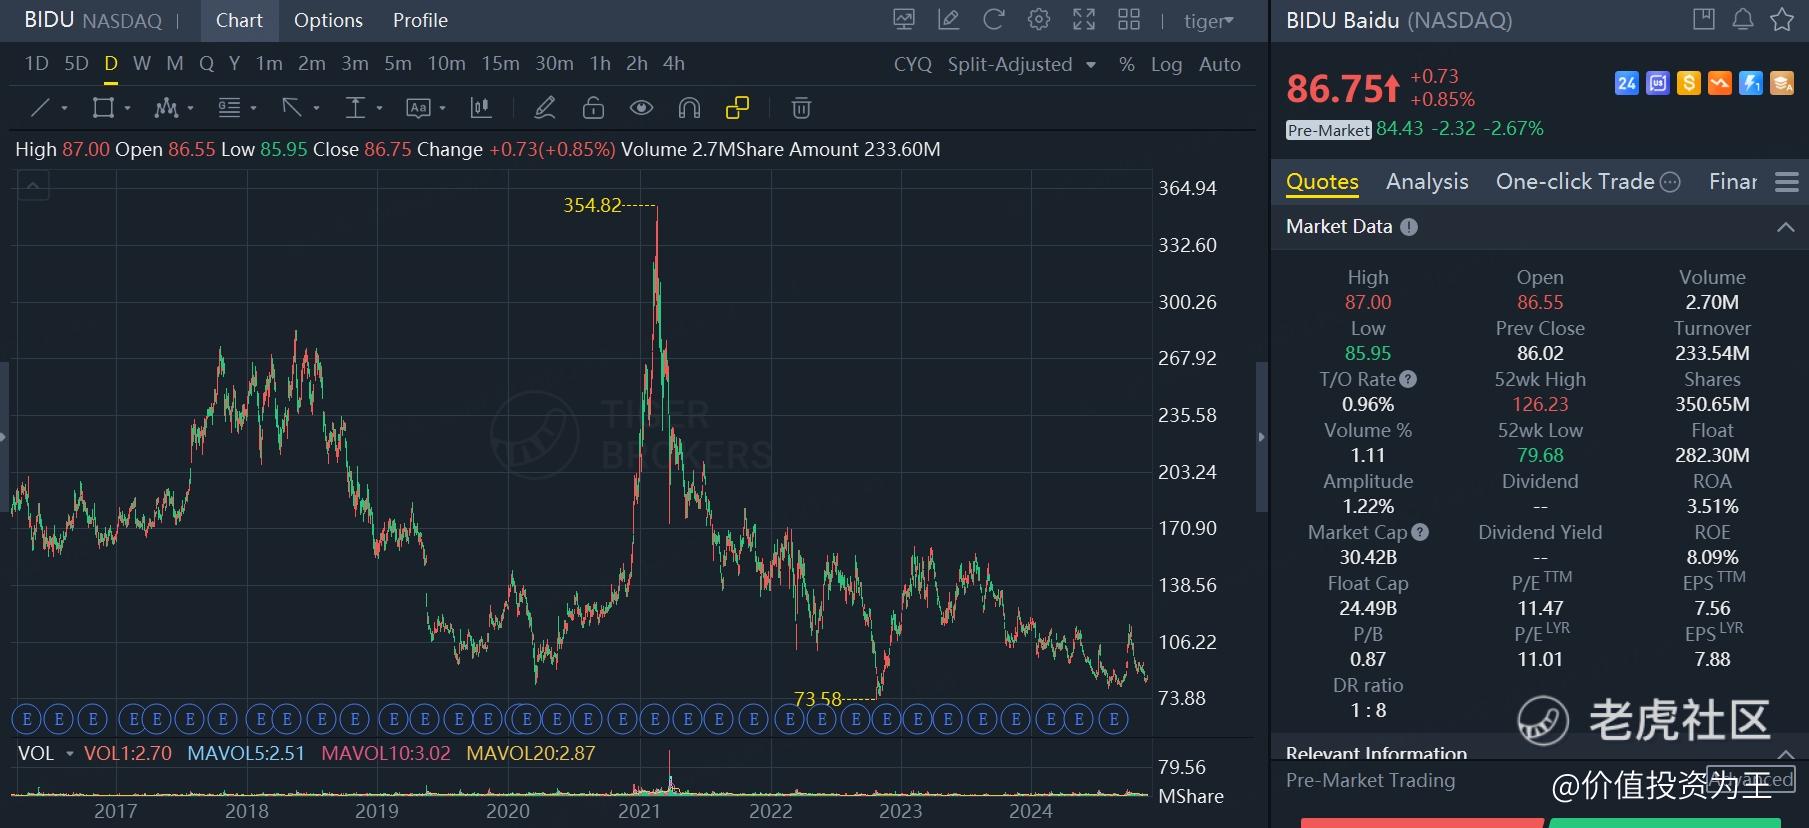Click the right panel splitter collapse handle
1809x828 pixels.
tap(1261, 437)
